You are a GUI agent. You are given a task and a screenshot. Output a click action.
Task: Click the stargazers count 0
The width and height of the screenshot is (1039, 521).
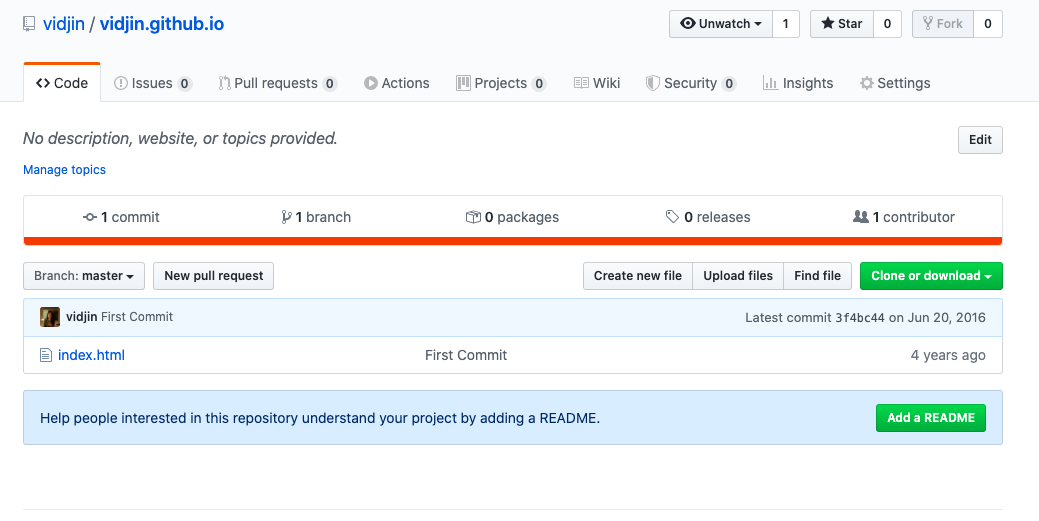coord(887,24)
